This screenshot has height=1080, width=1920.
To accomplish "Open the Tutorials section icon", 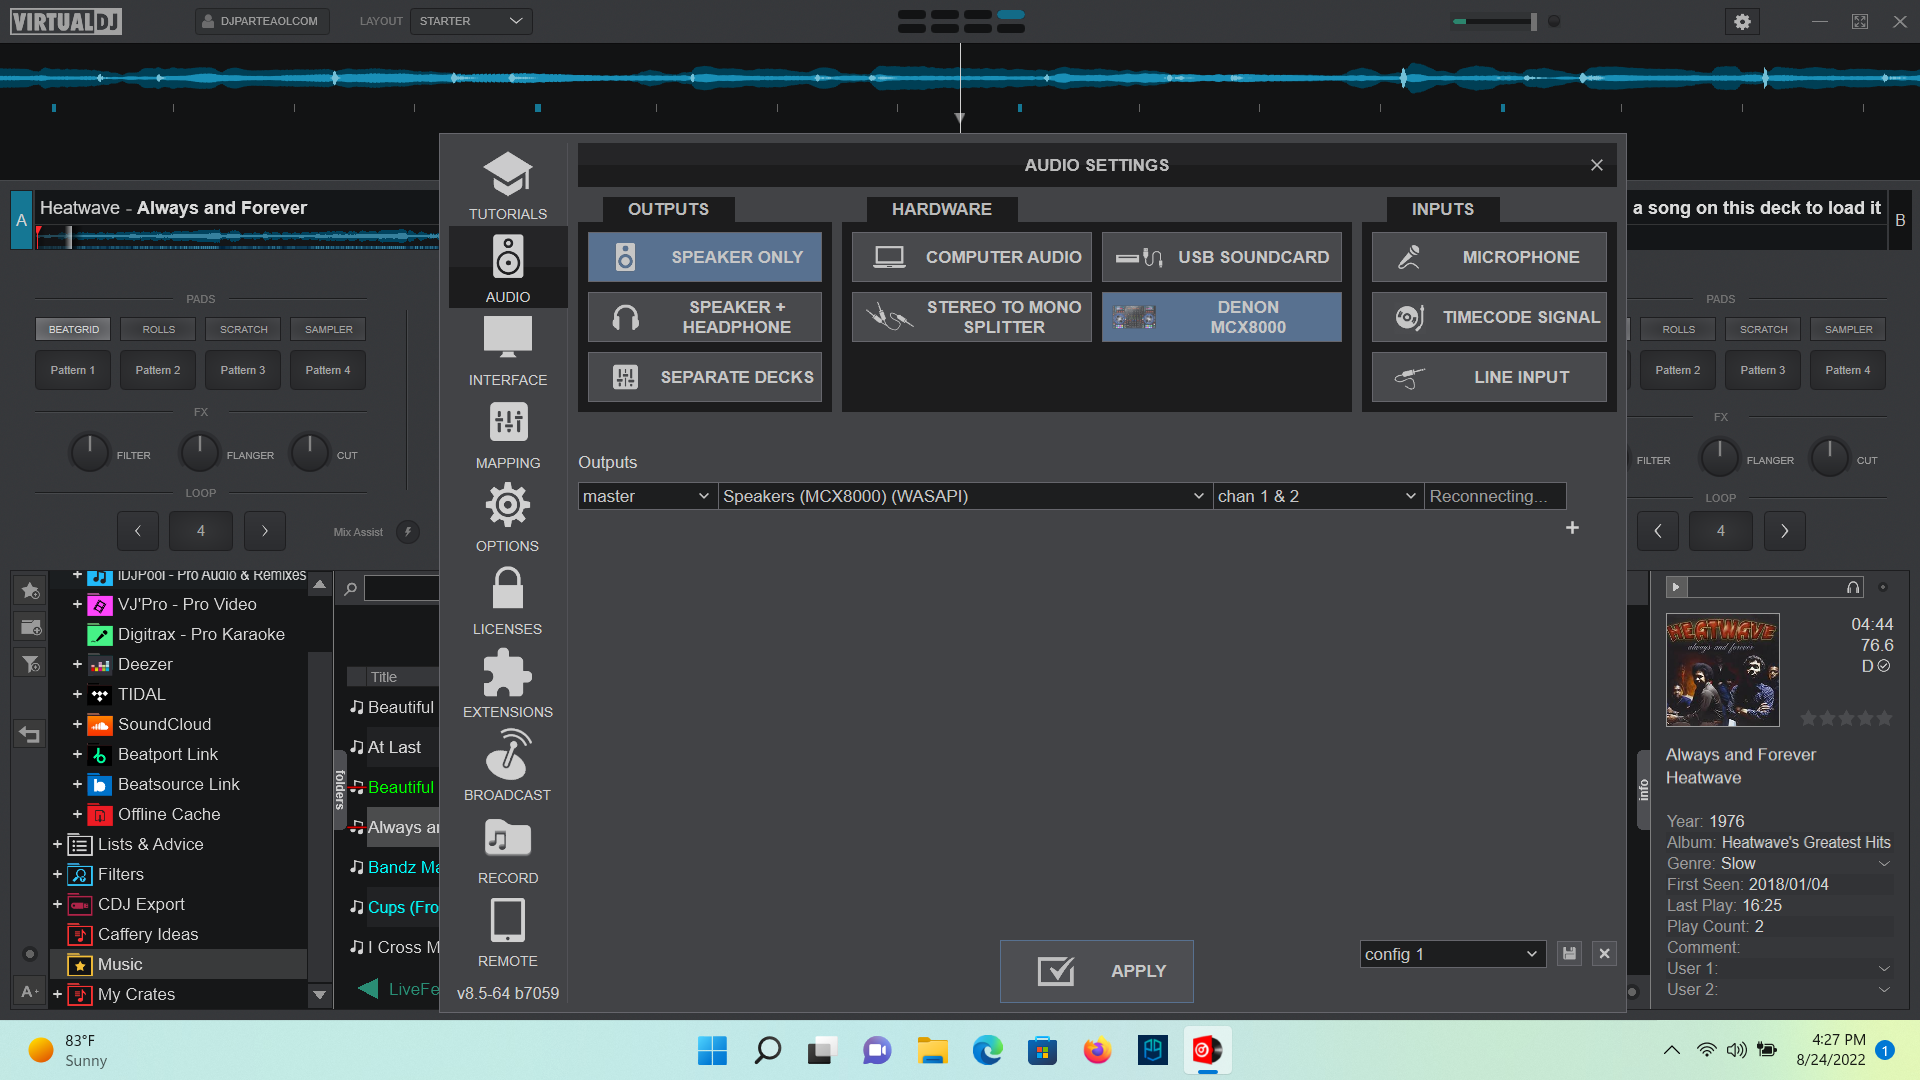I will [507, 175].
